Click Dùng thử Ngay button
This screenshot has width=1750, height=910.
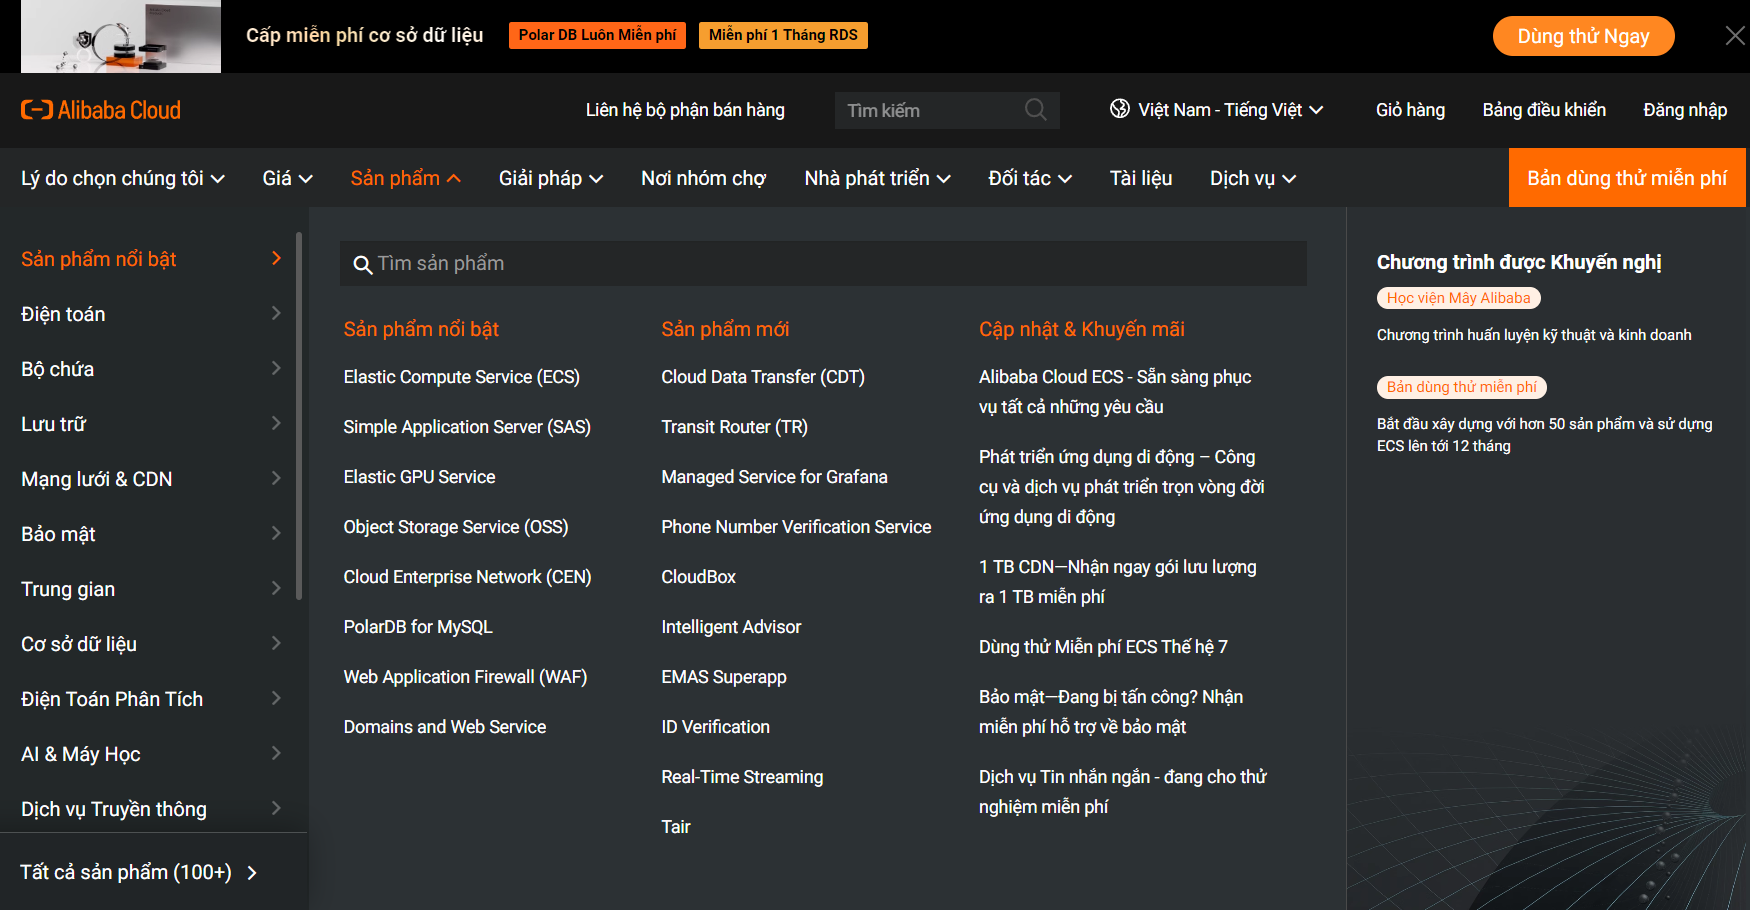(1583, 36)
